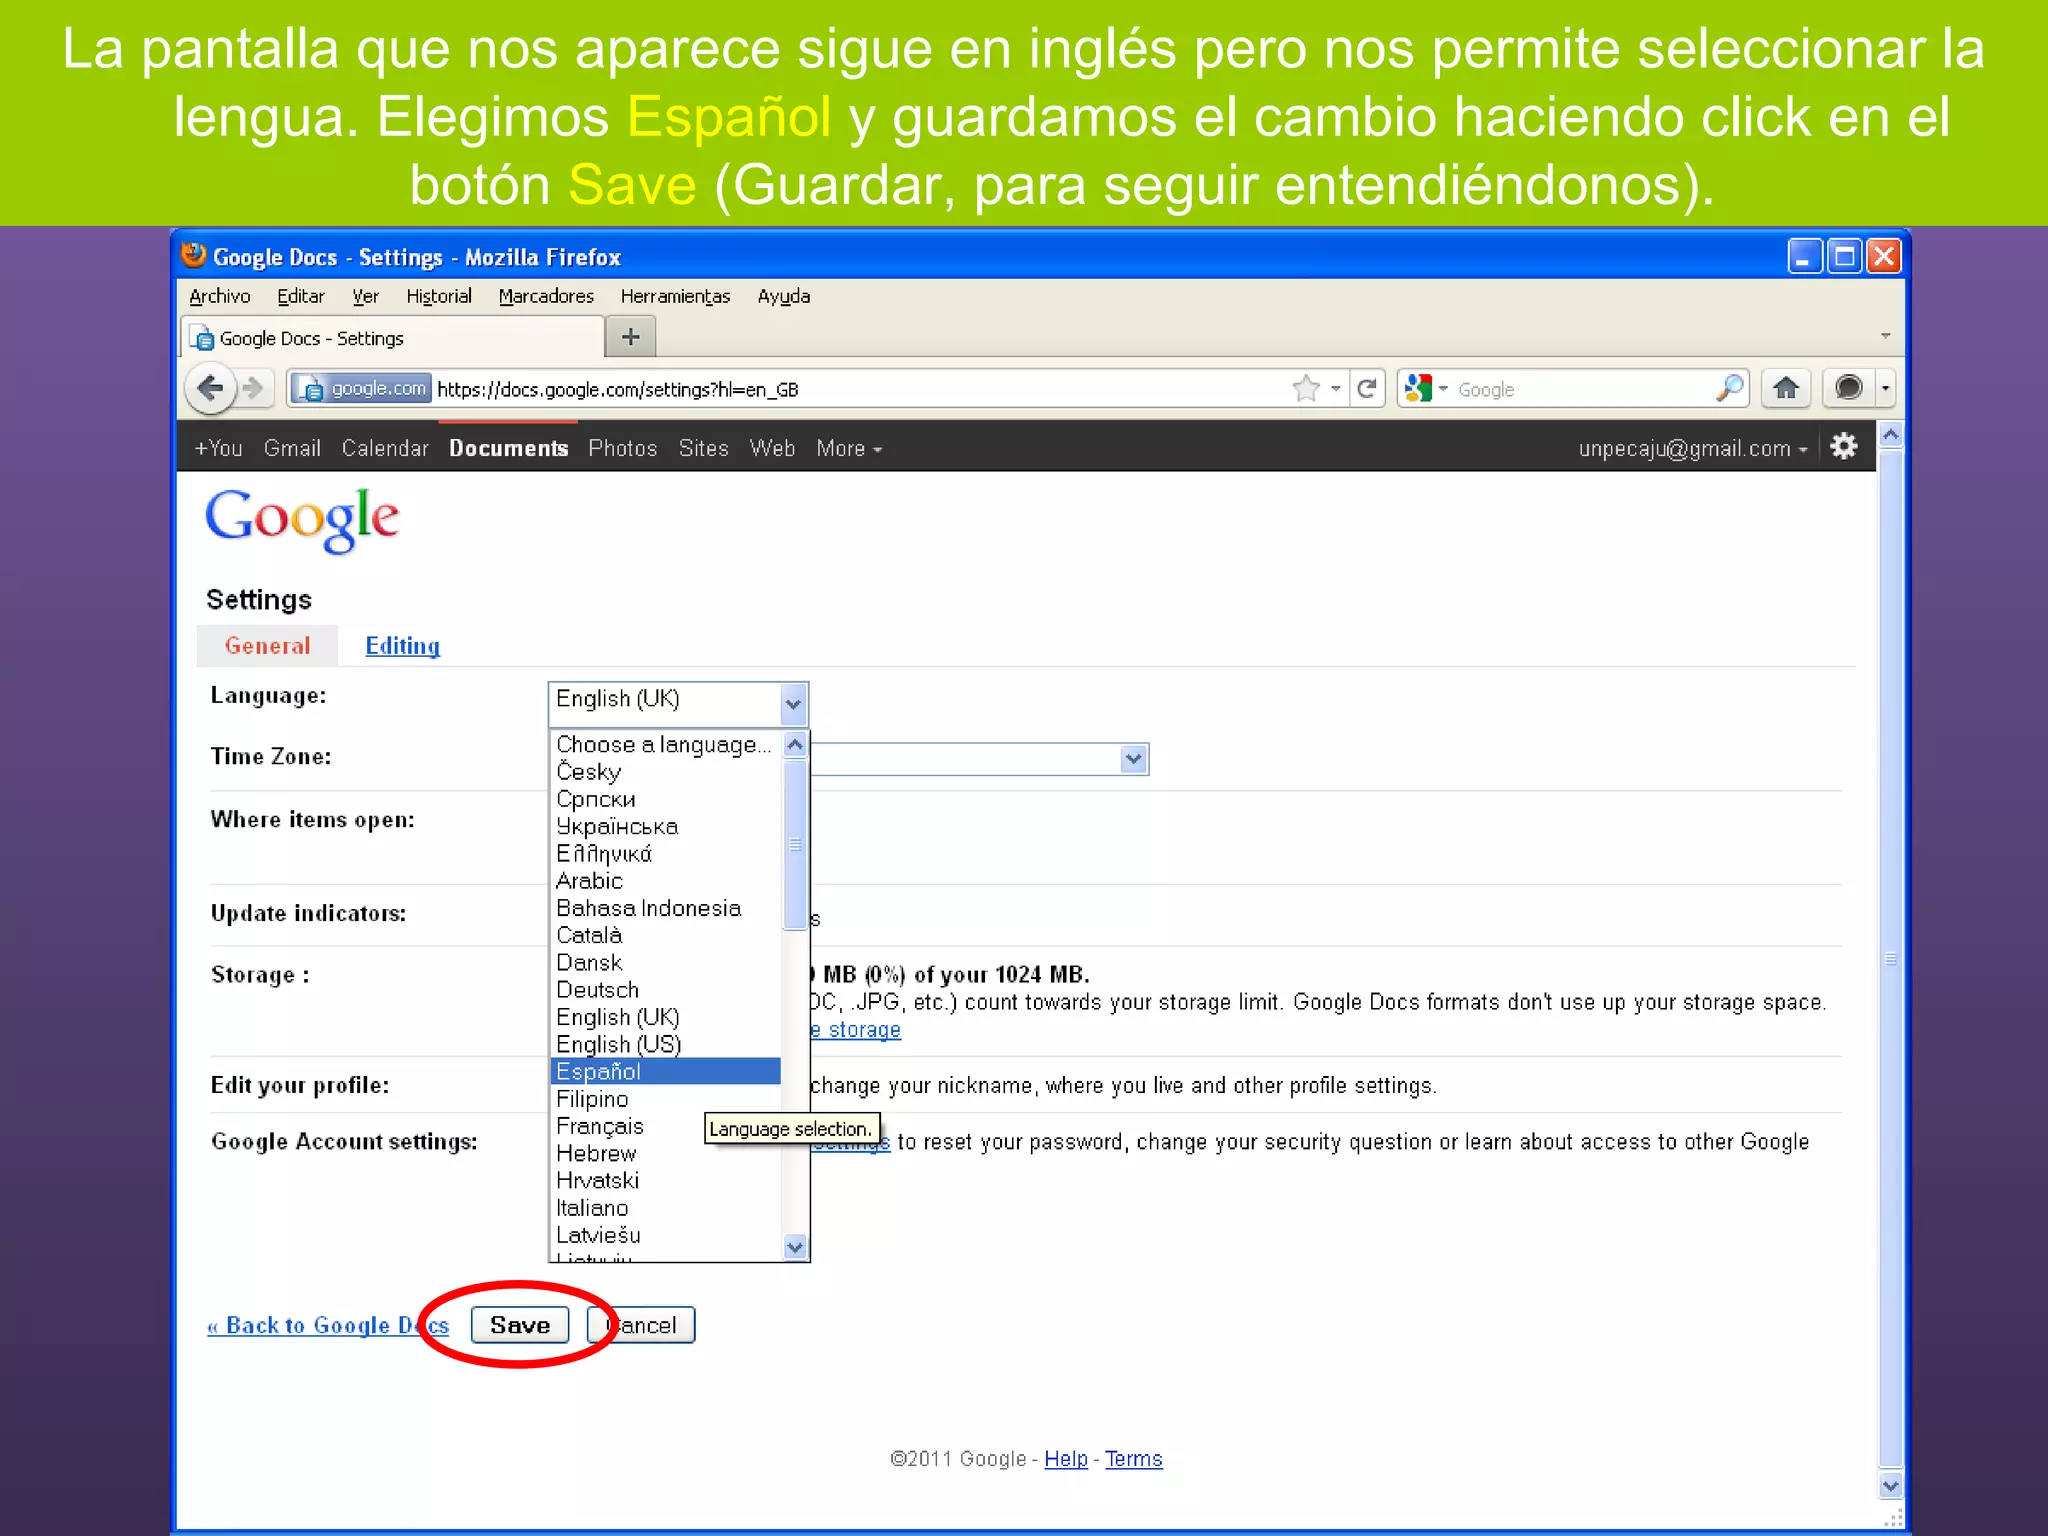
Task: Open the bookmark star dropdown arrow
Action: coord(1336,388)
